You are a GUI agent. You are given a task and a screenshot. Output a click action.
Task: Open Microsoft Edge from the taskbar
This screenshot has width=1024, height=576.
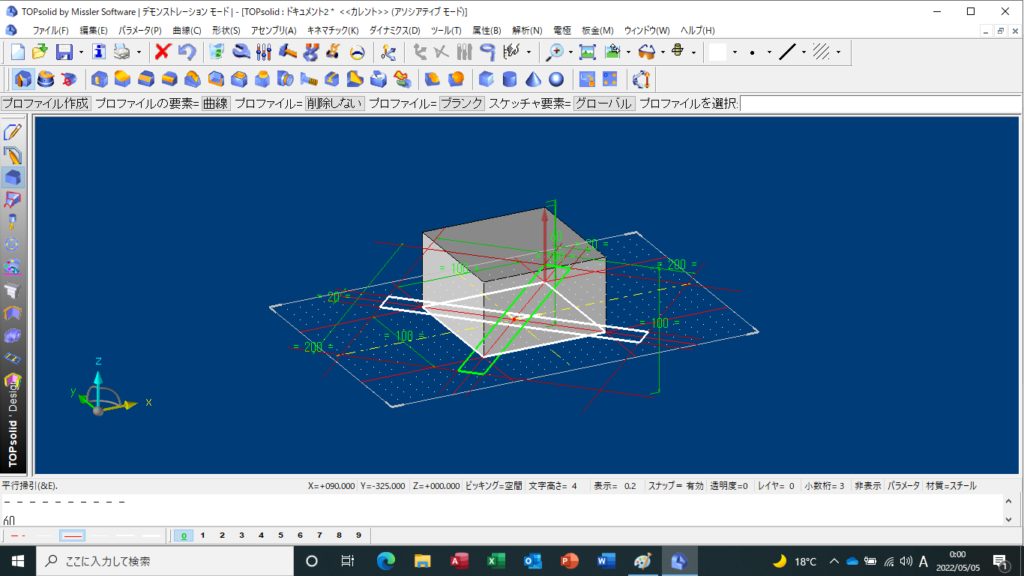pyautogui.click(x=385, y=561)
